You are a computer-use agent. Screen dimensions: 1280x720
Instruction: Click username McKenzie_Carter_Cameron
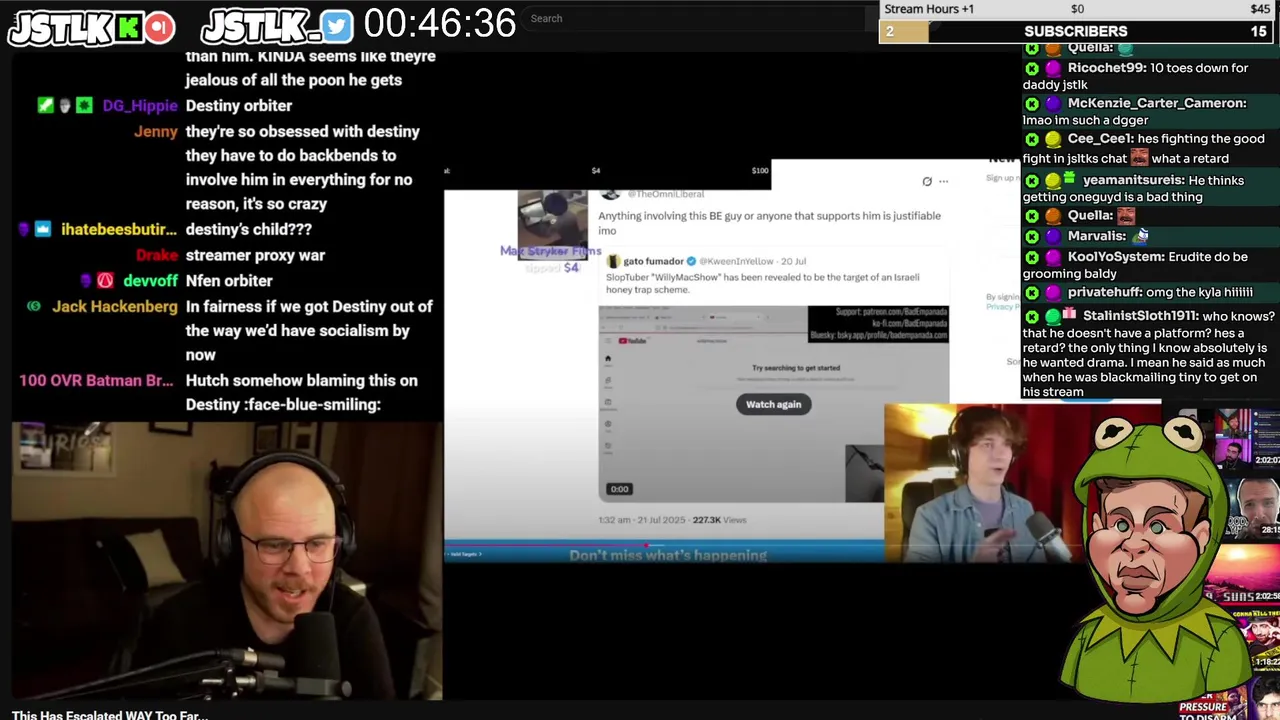point(1157,103)
